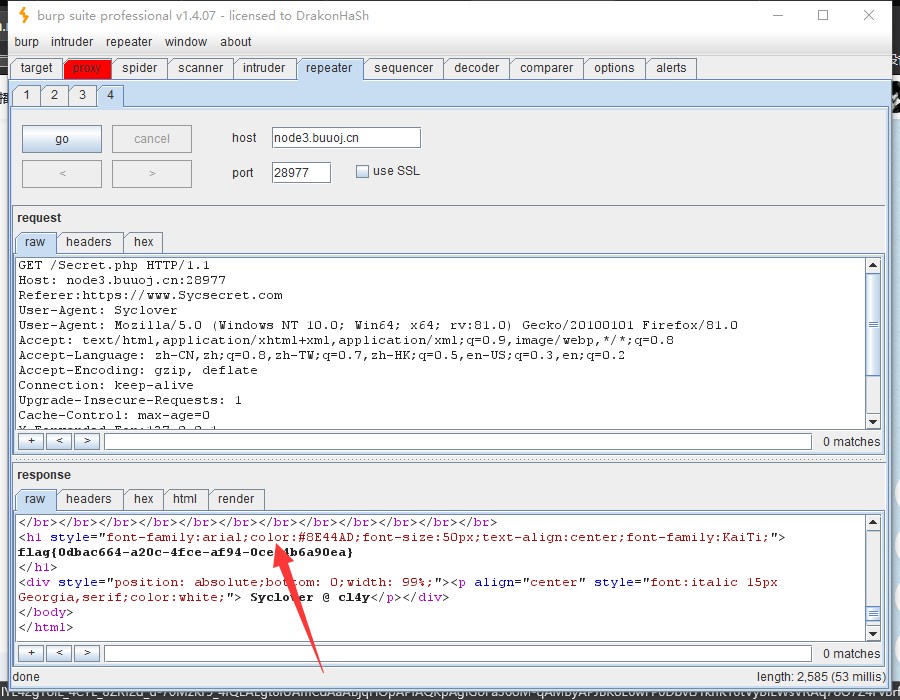Focus the request search field

pyautogui.click(x=458, y=442)
